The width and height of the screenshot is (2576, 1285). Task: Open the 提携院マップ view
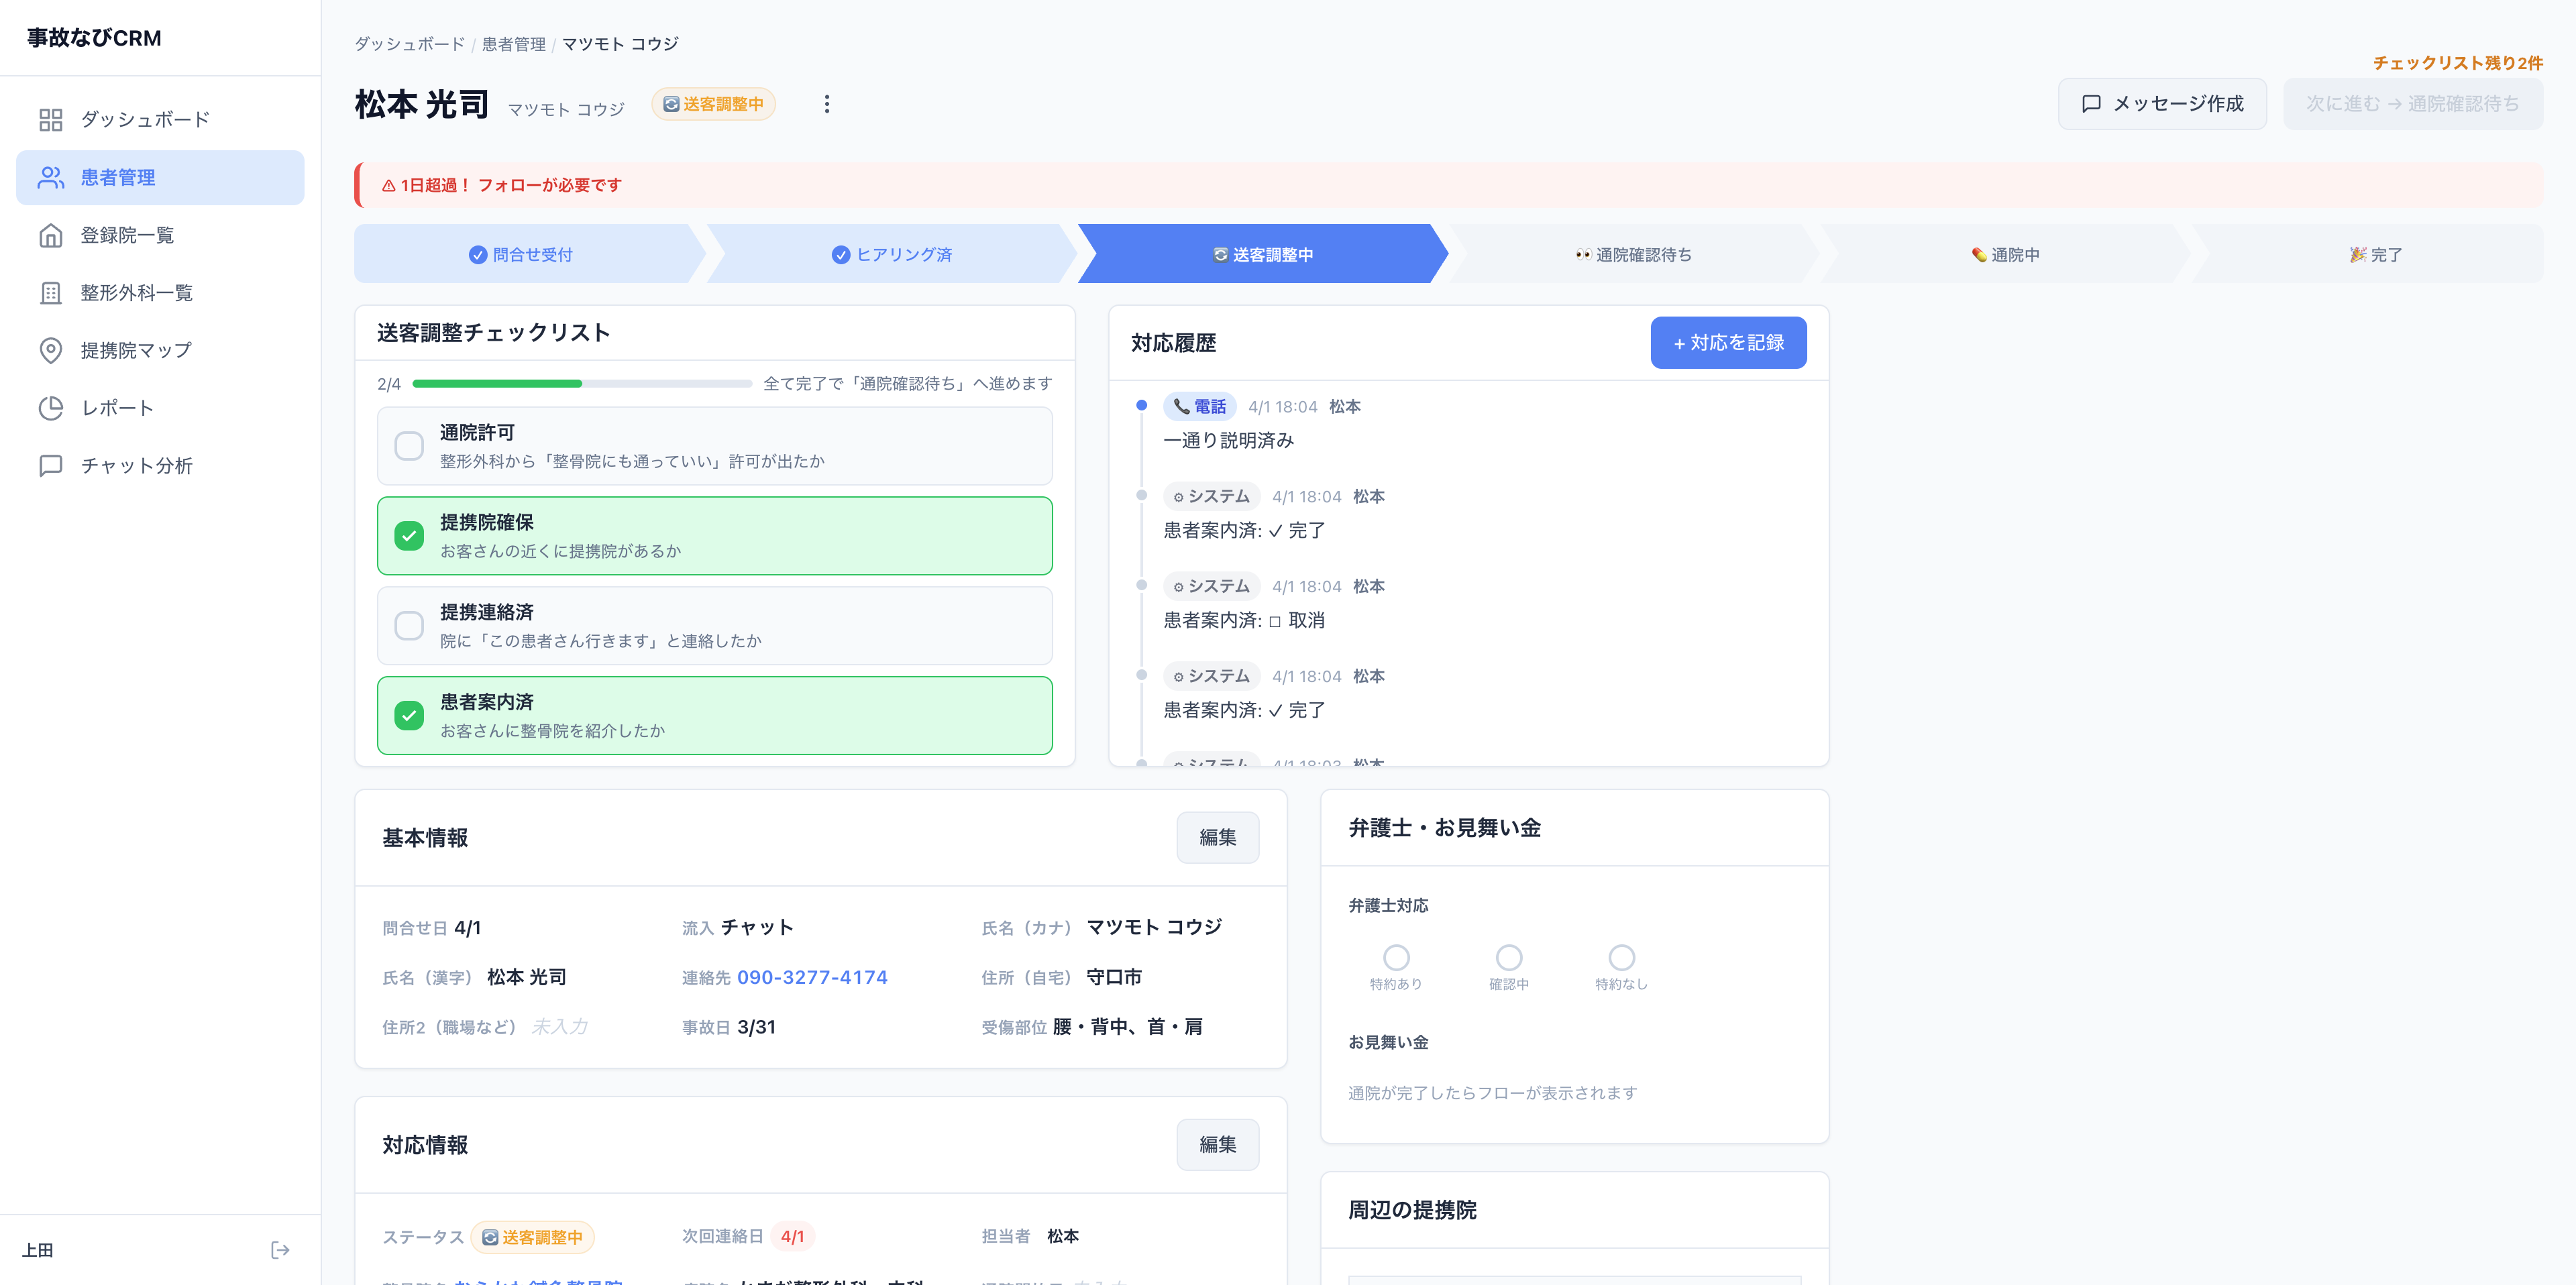click(x=134, y=350)
